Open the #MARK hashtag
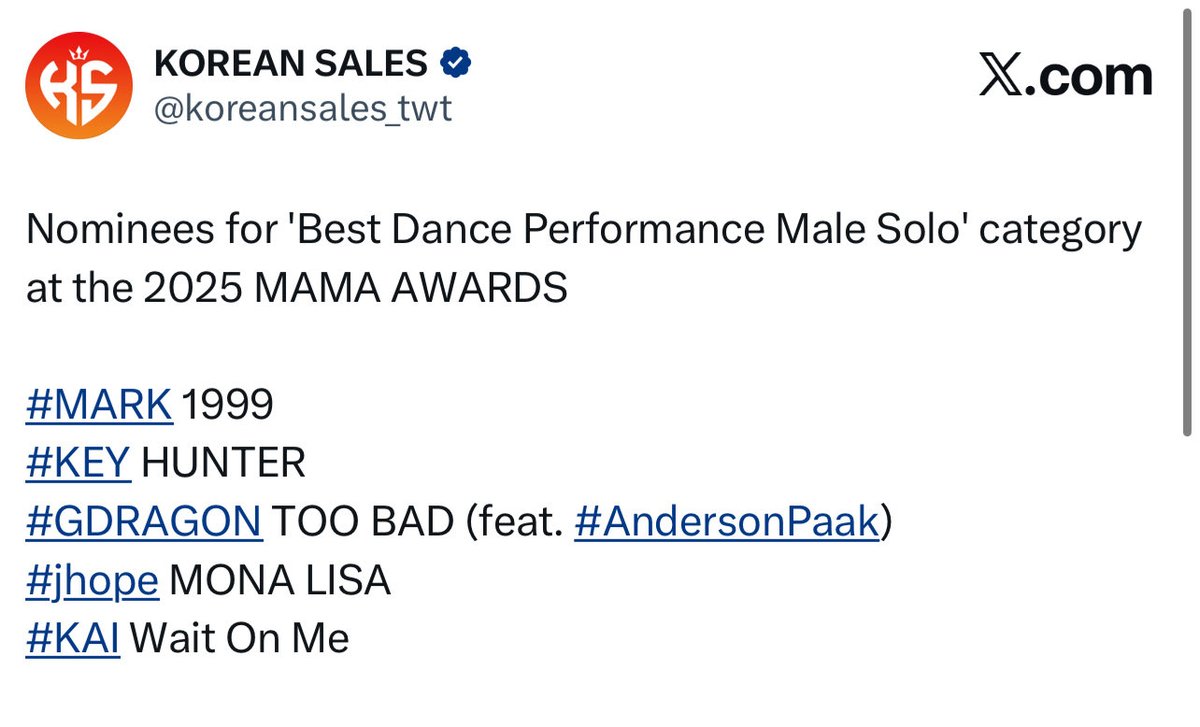 point(99,405)
